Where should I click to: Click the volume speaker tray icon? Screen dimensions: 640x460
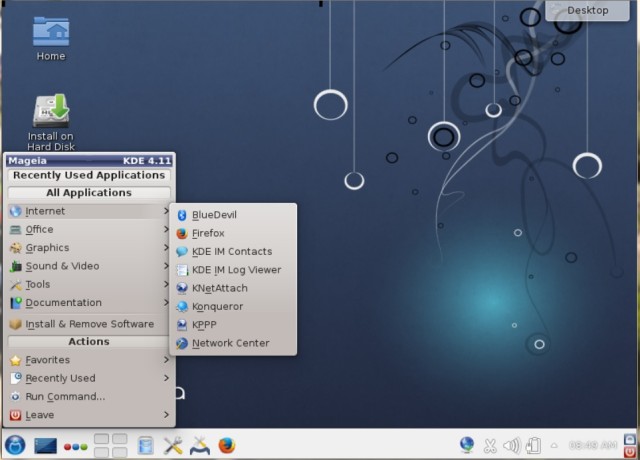coord(512,446)
